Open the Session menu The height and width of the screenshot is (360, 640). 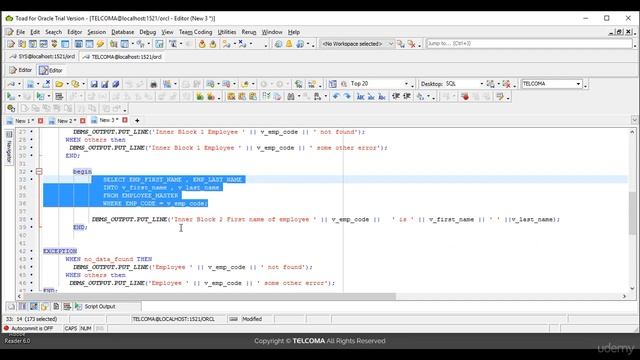tap(96, 32)
